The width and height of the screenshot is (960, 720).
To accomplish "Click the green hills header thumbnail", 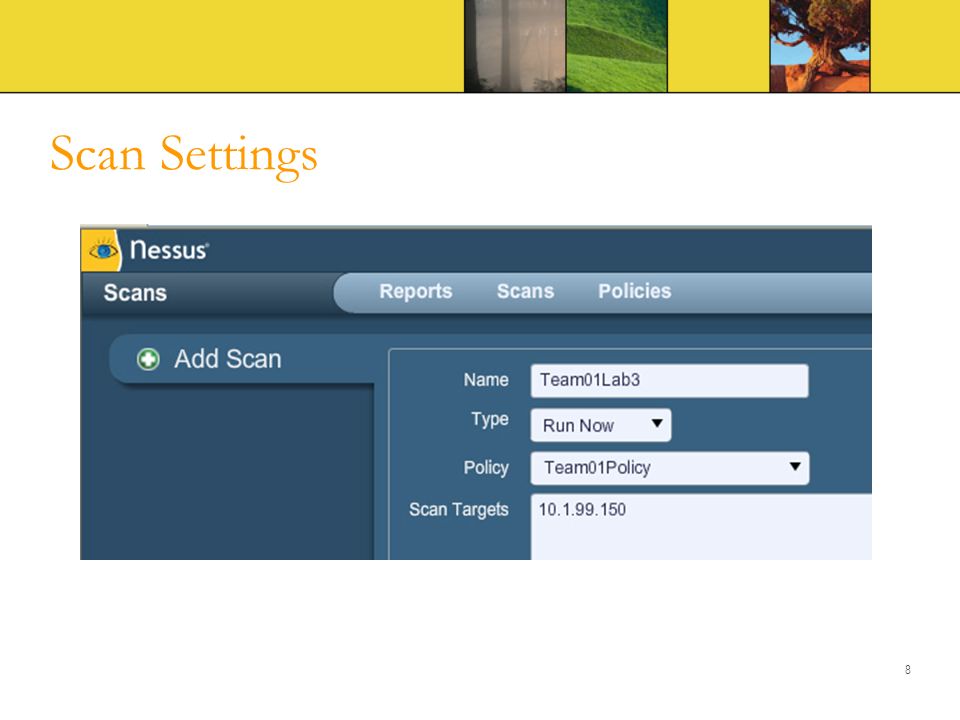I will (617, 46).
